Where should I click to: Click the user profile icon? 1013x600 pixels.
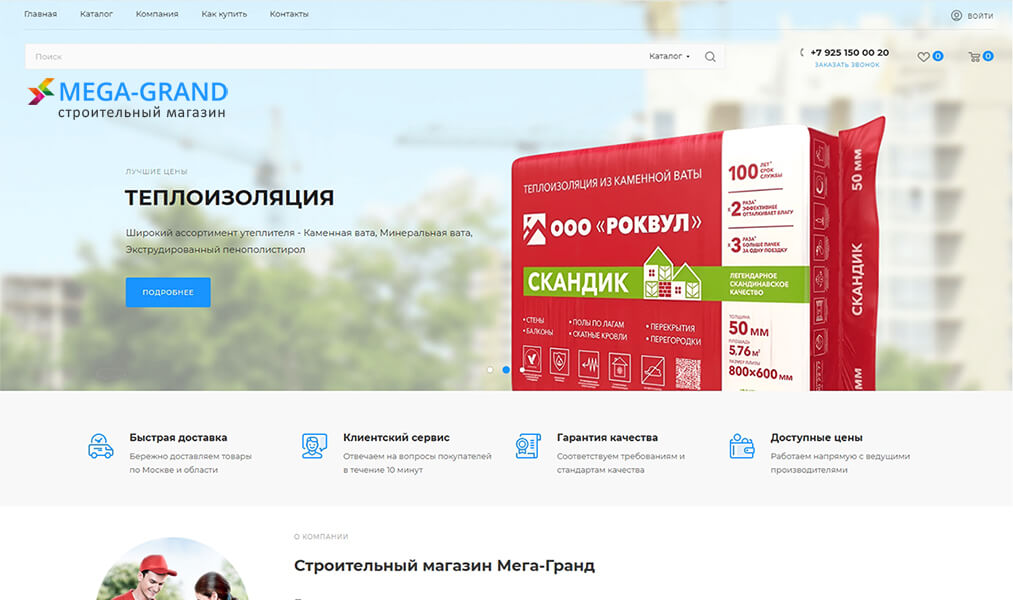pos(956,15)
